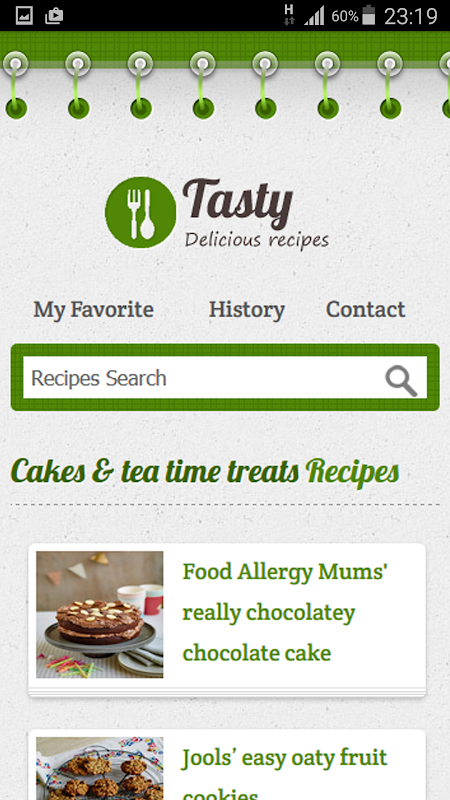Click the Tasty title text logo
Viewport: 450px width, 800px height.
coord(238,203)
